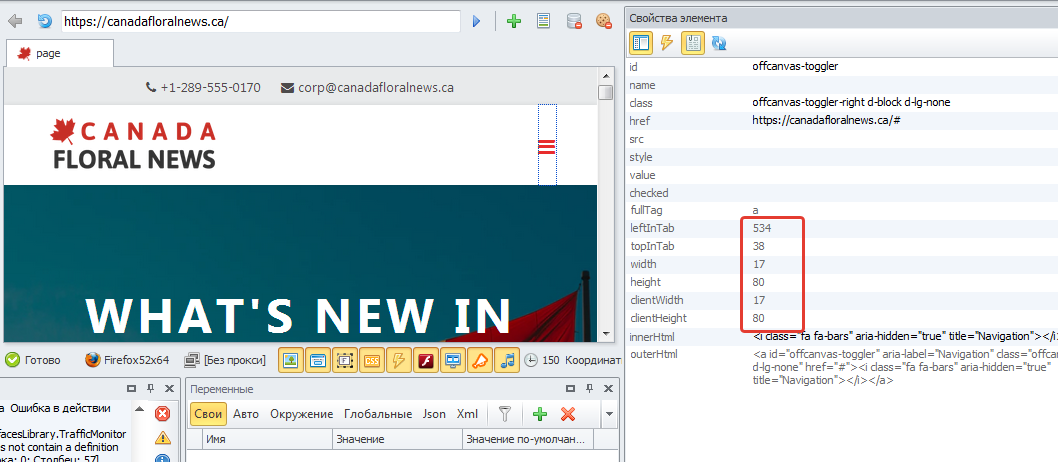Click the Значение column header

pos(397,439)
